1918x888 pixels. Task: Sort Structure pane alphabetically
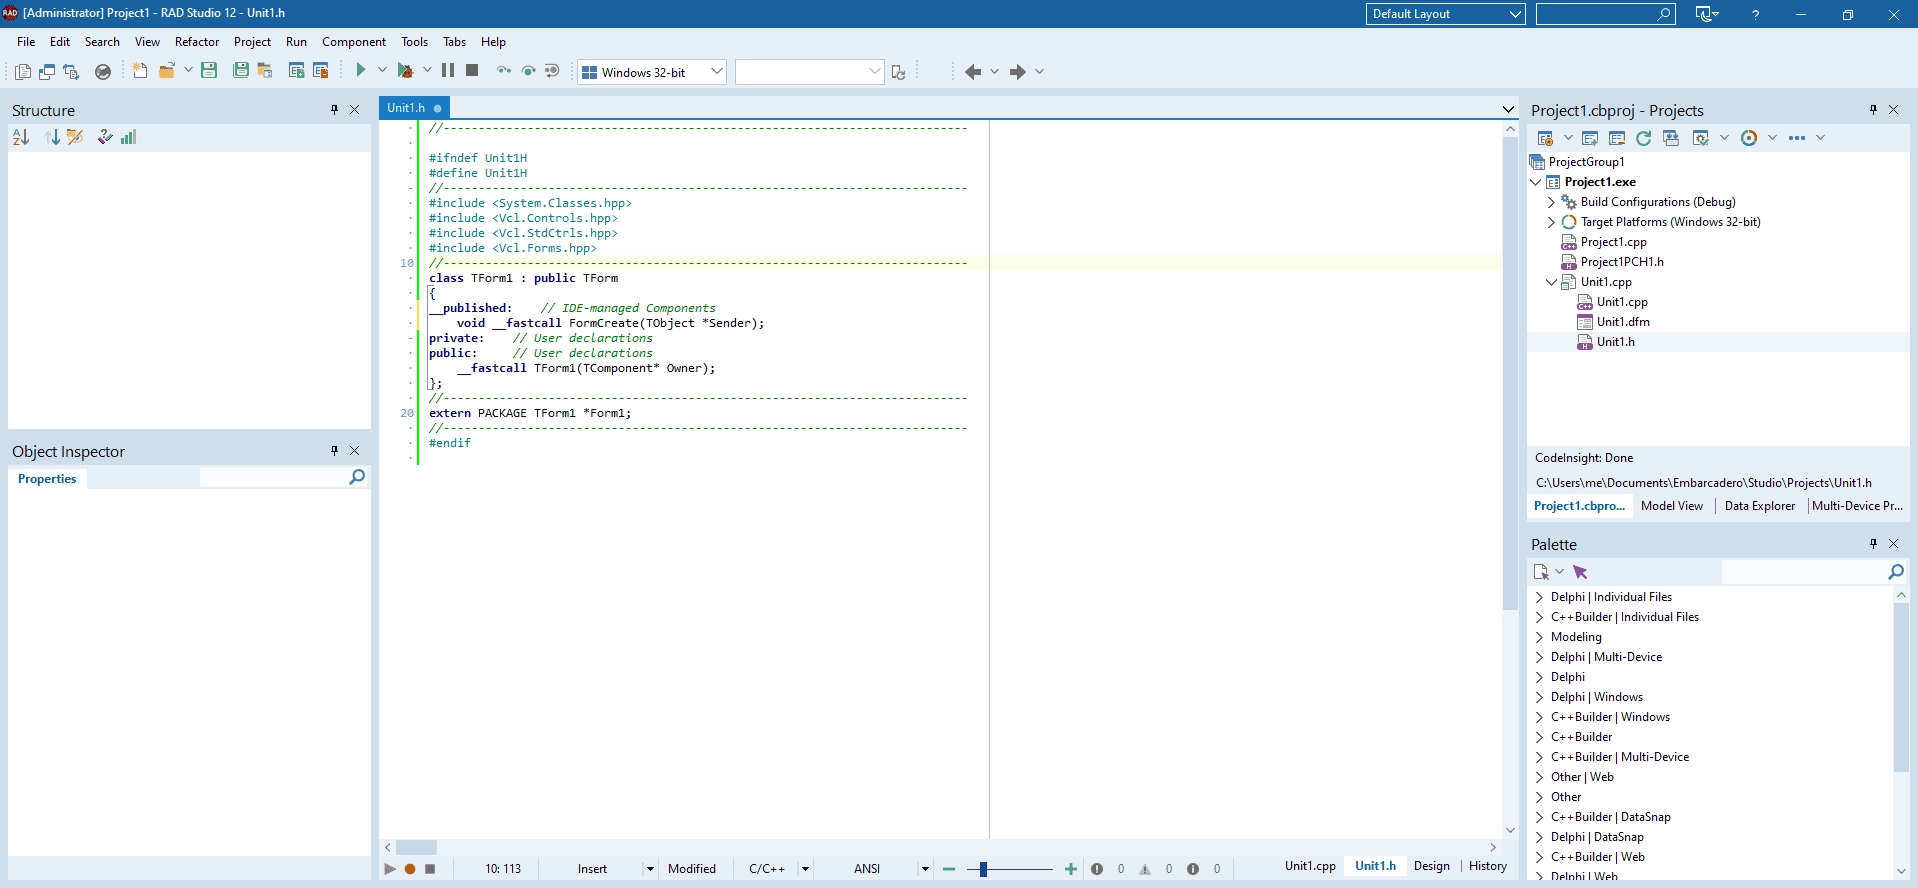point(21,138)
